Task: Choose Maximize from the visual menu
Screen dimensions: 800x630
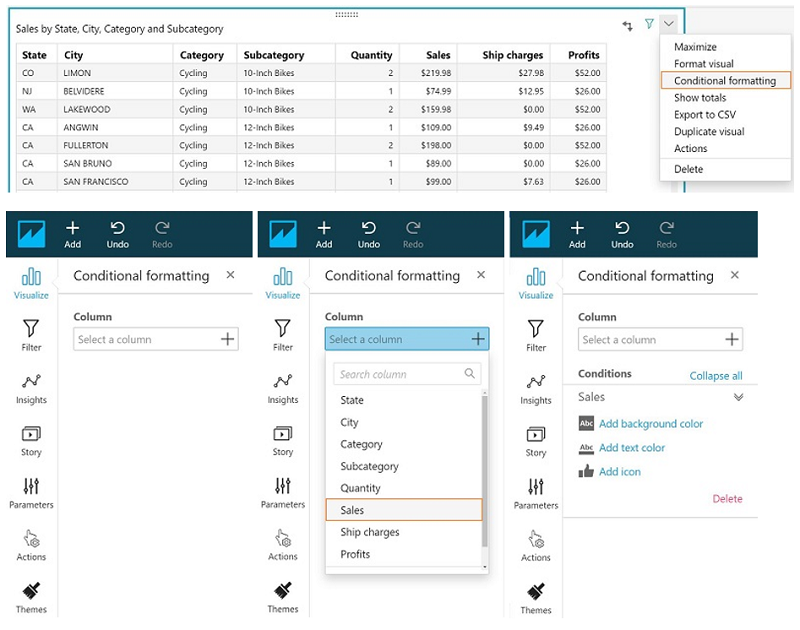Action: coord(695,47)
